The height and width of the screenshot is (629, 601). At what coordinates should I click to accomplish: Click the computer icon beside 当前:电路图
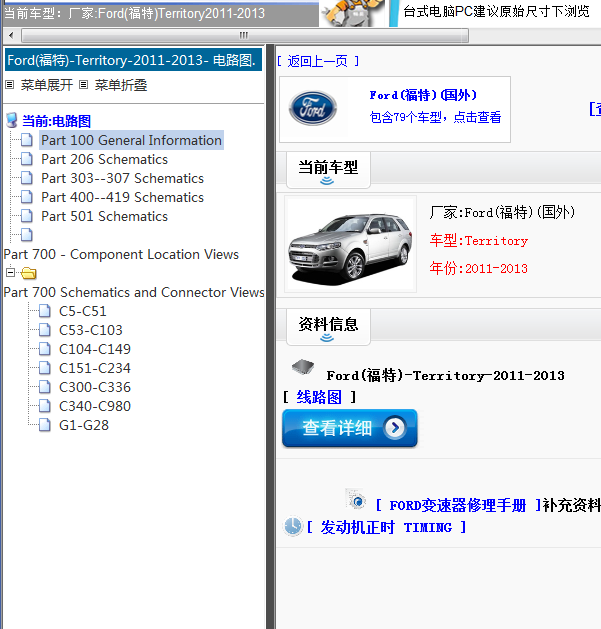point(12,120)
